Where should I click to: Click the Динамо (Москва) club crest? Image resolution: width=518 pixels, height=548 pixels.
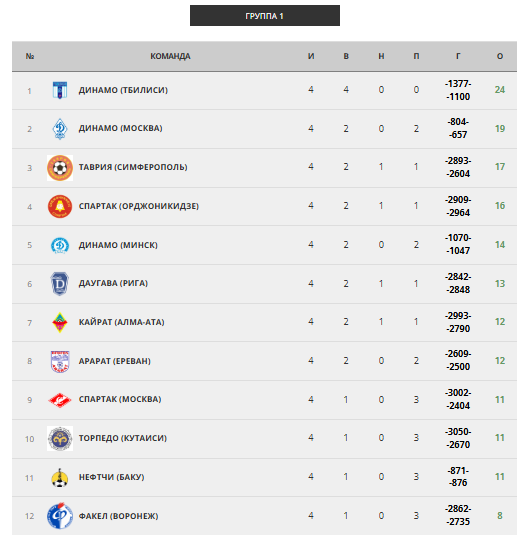[x=60, y=129]
